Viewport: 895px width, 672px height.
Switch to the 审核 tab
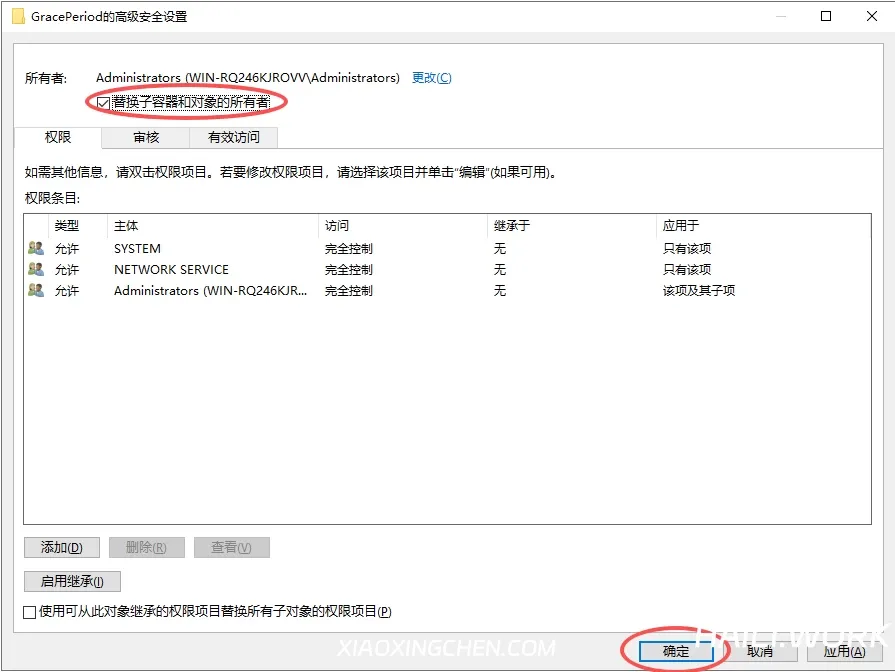coord(146,138)
